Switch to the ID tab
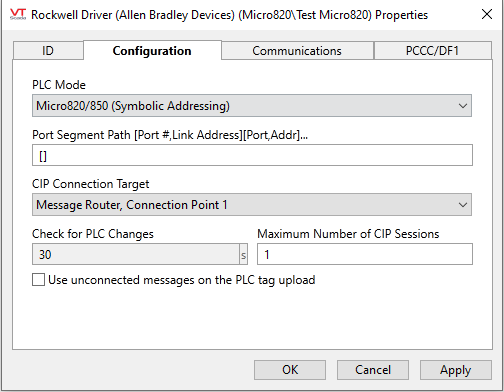This screenshot has width=504, height=392. coord(48,51)
